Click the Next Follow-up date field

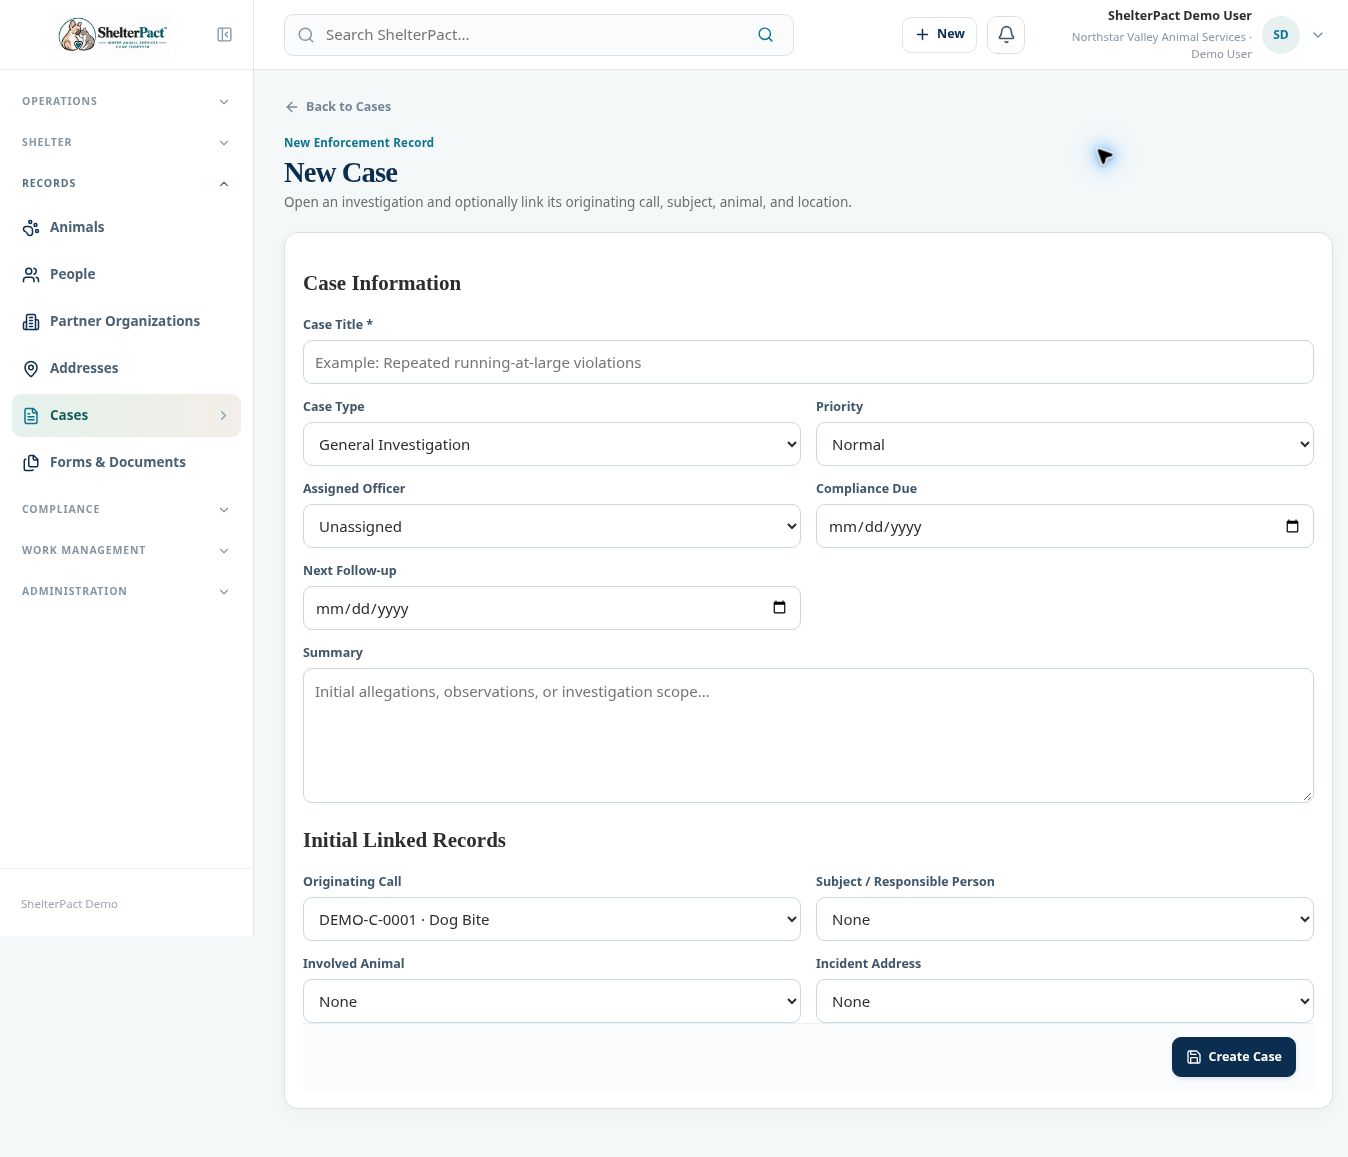[x=552, y=608]
